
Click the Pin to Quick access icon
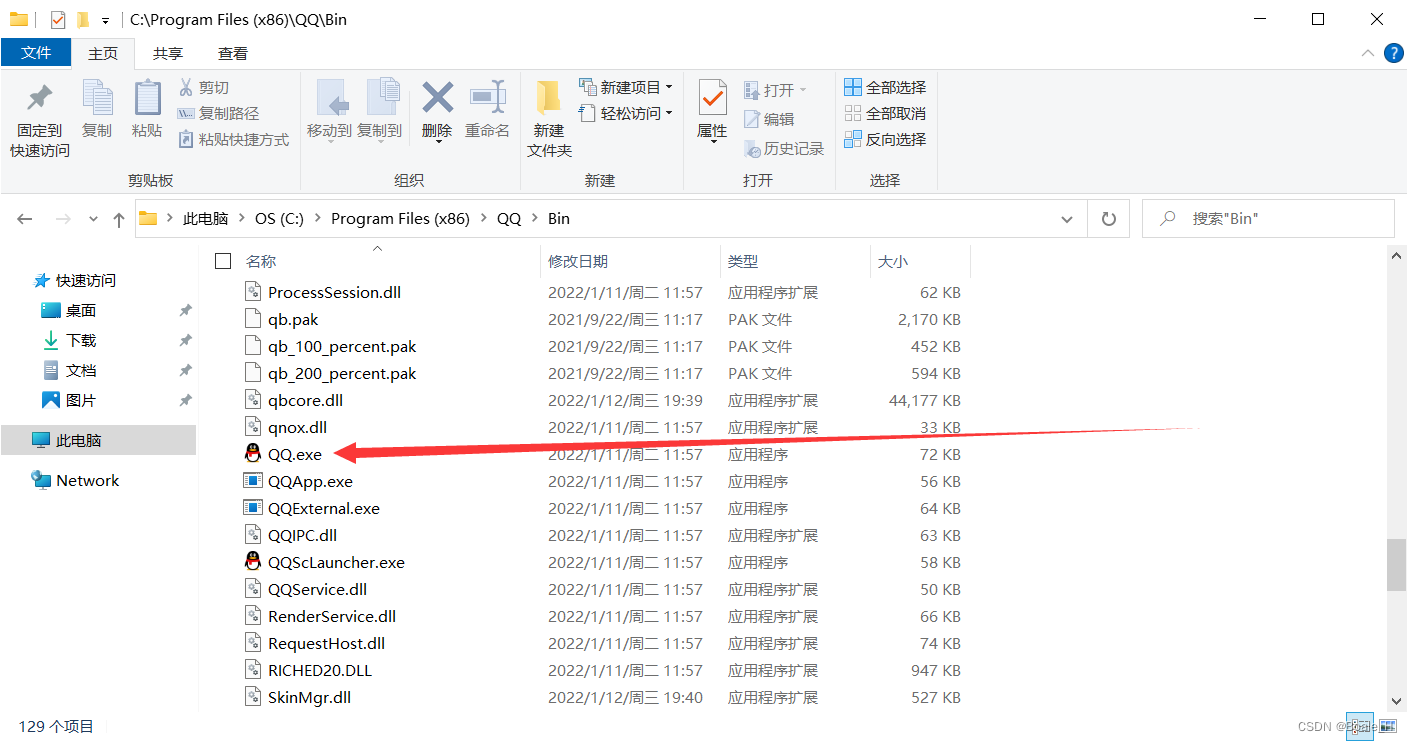[x=40, y=98]
